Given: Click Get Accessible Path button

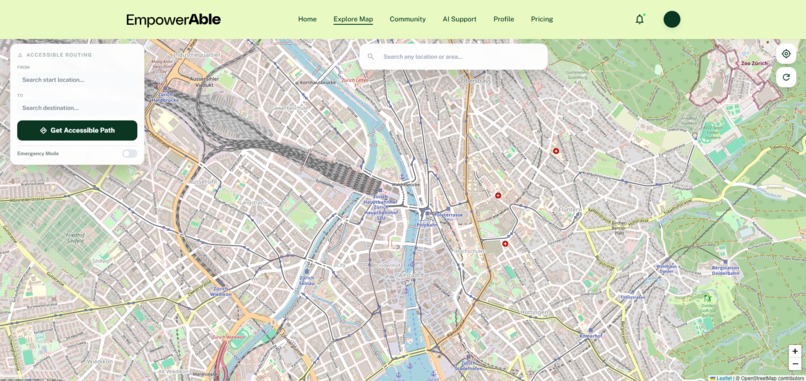Looking at the screenshot, I should pos(77,131).
